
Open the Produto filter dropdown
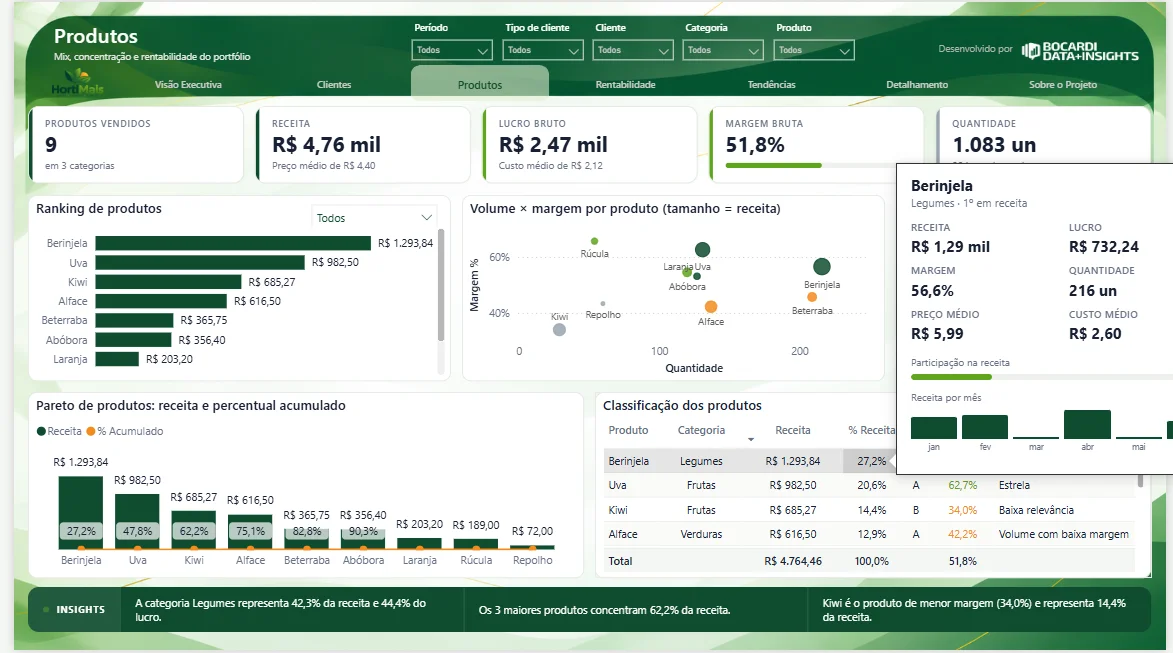coord(813,50)
